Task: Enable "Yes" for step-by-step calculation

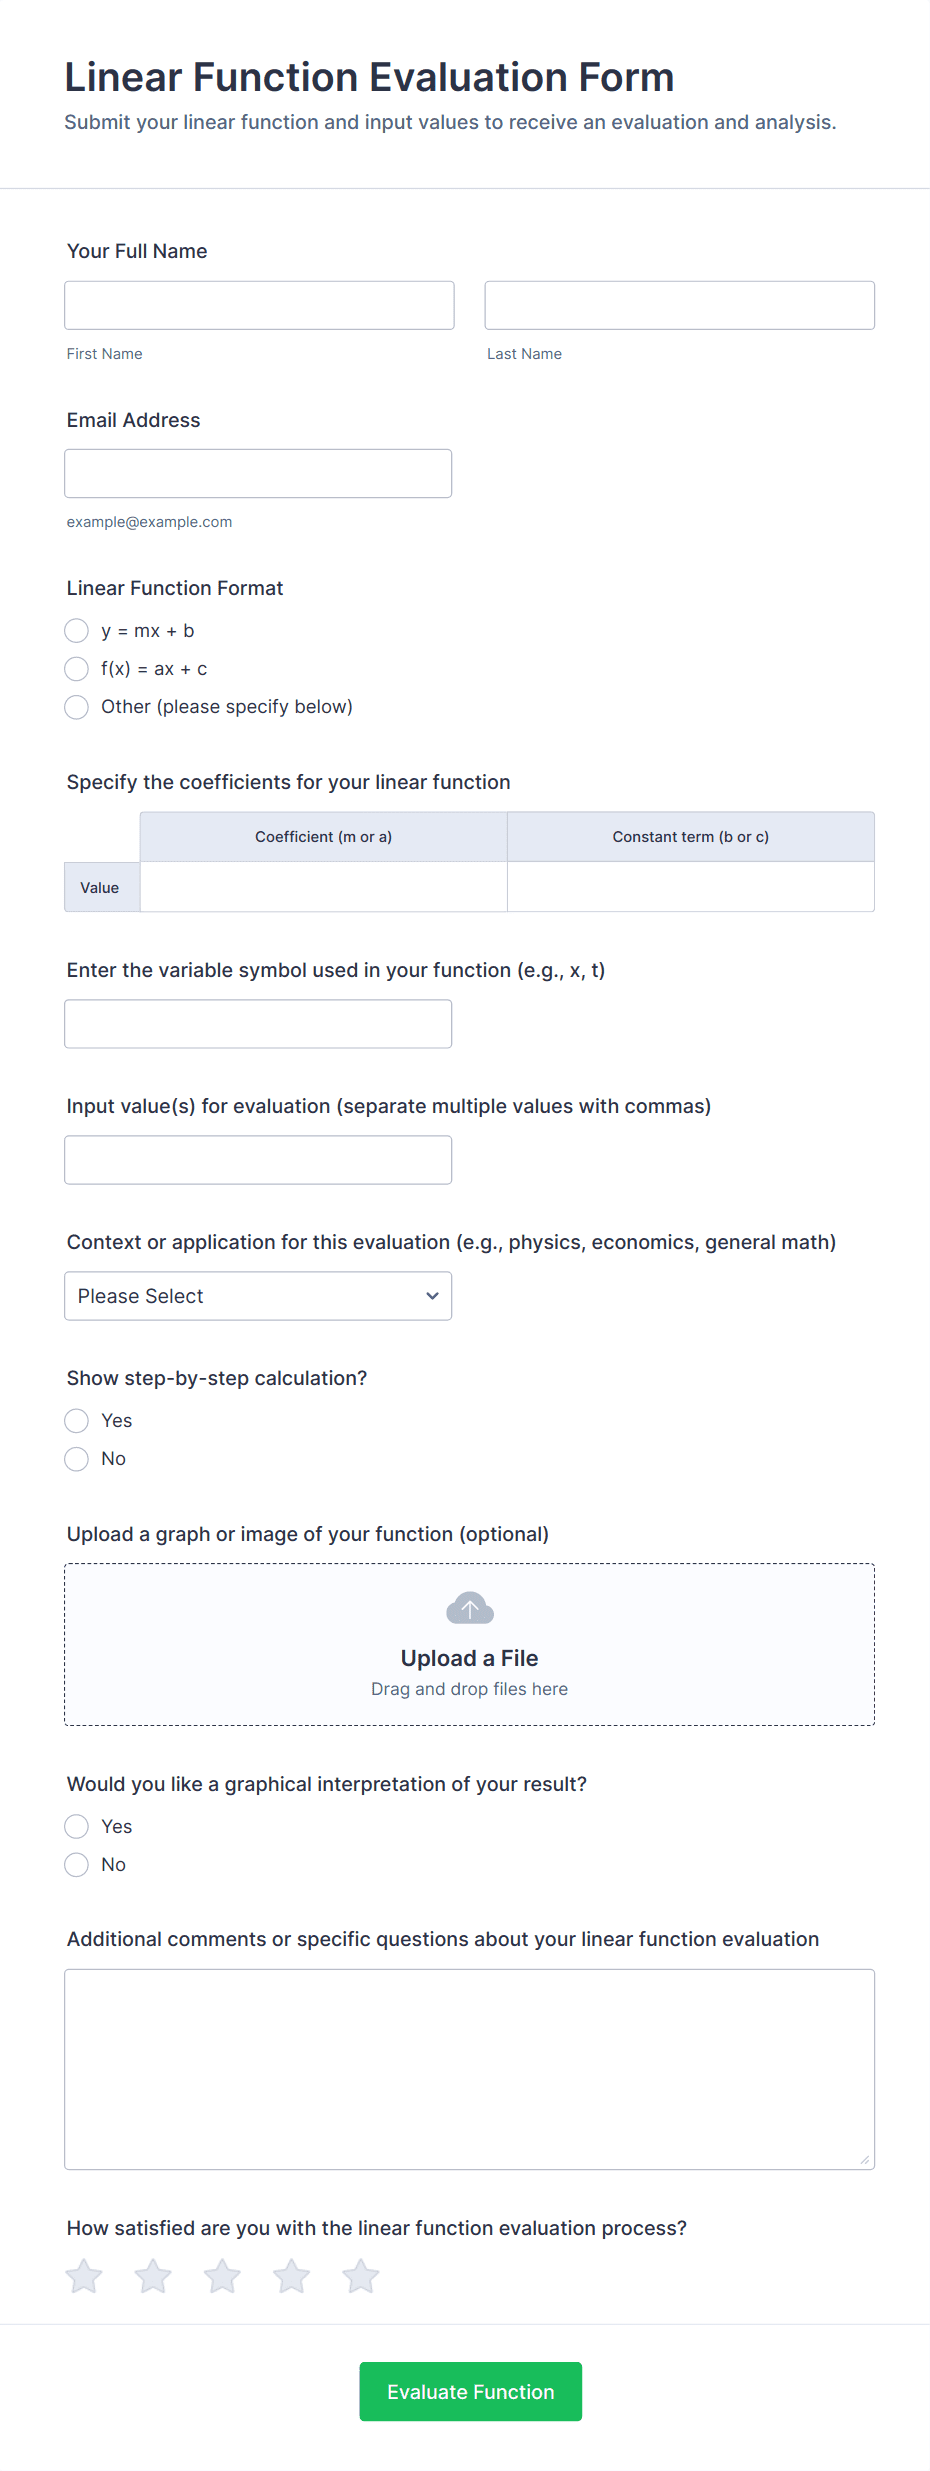Action: click(x=77, y=1421)
